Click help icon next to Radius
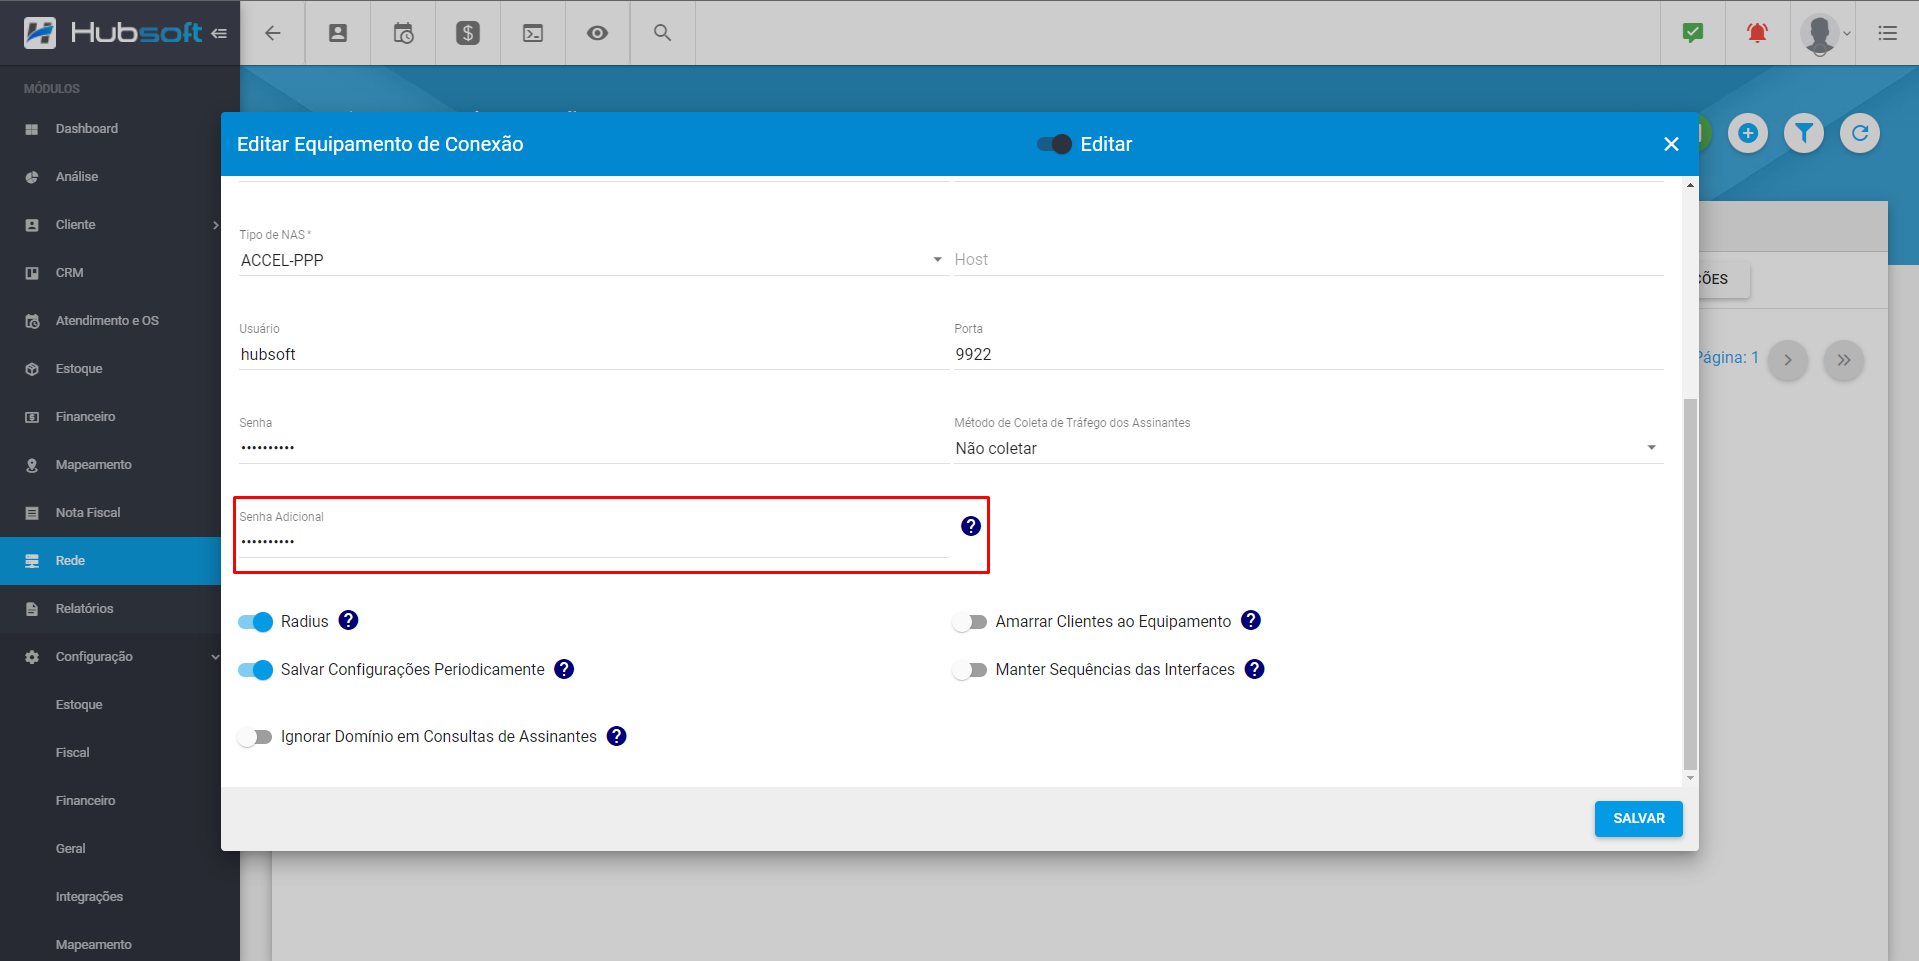This screenshot has height=961, width=1919. pyautogui.click(x=348, y=620)
